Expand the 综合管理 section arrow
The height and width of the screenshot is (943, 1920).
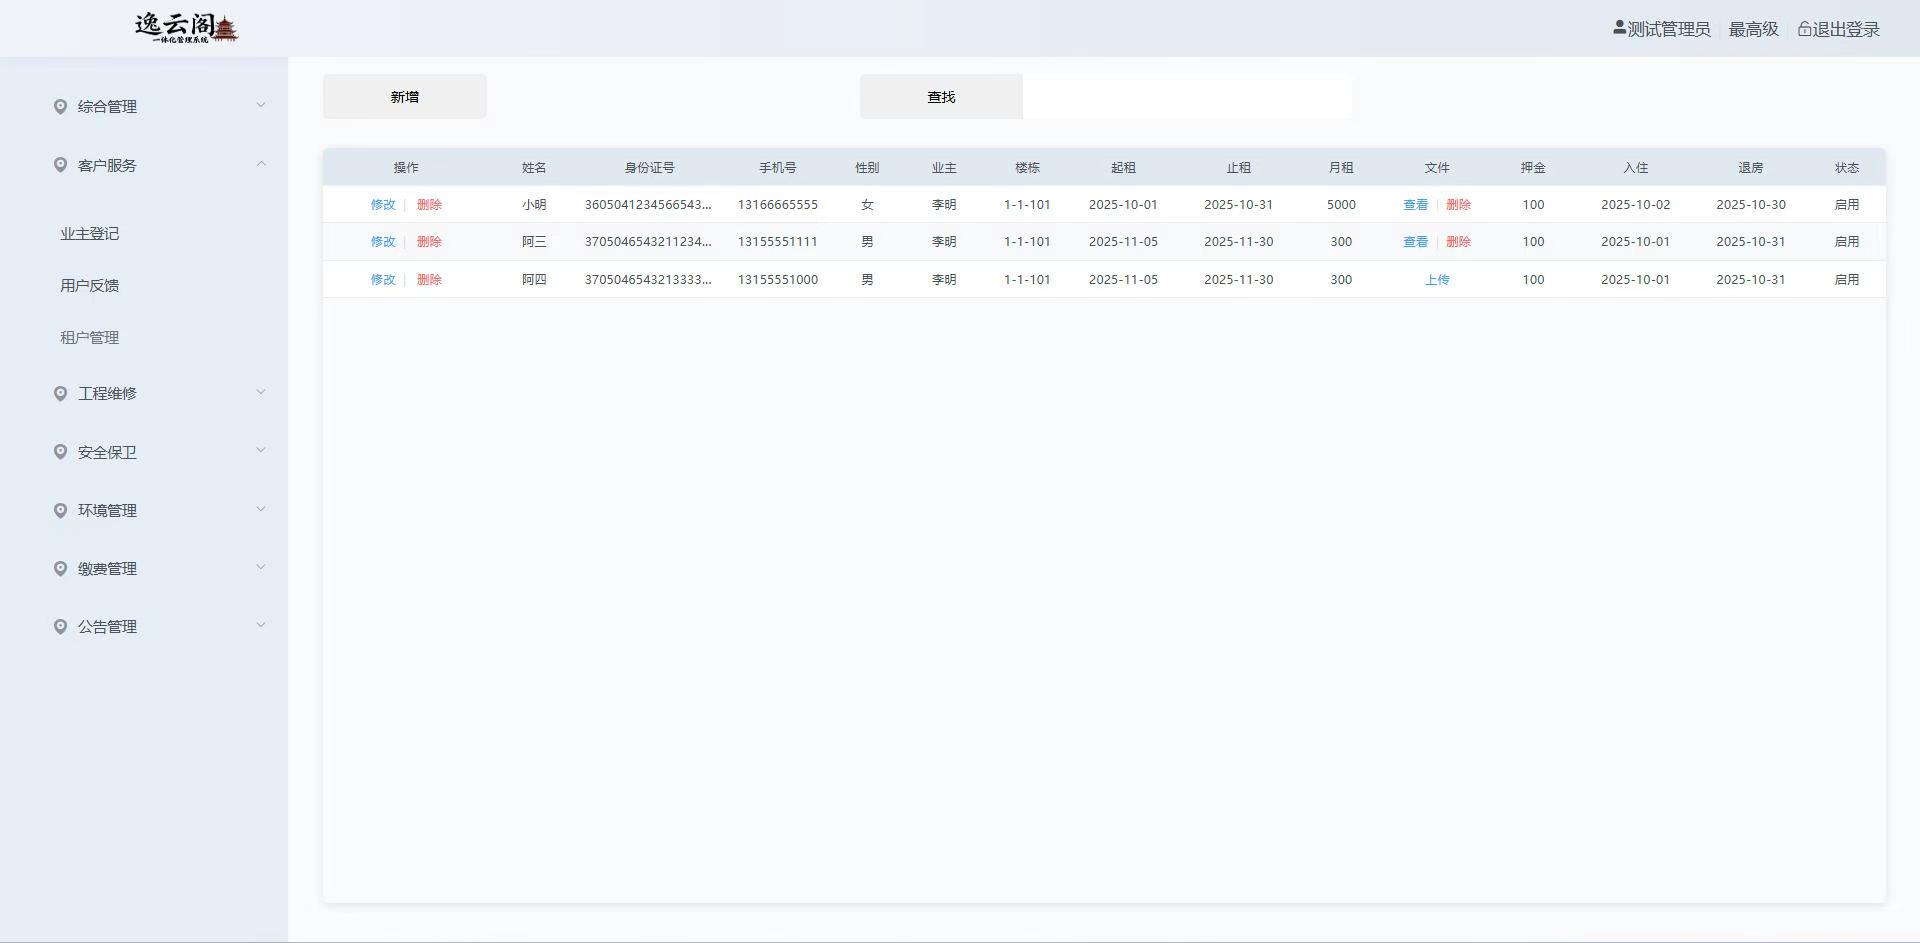pos(261,105)
